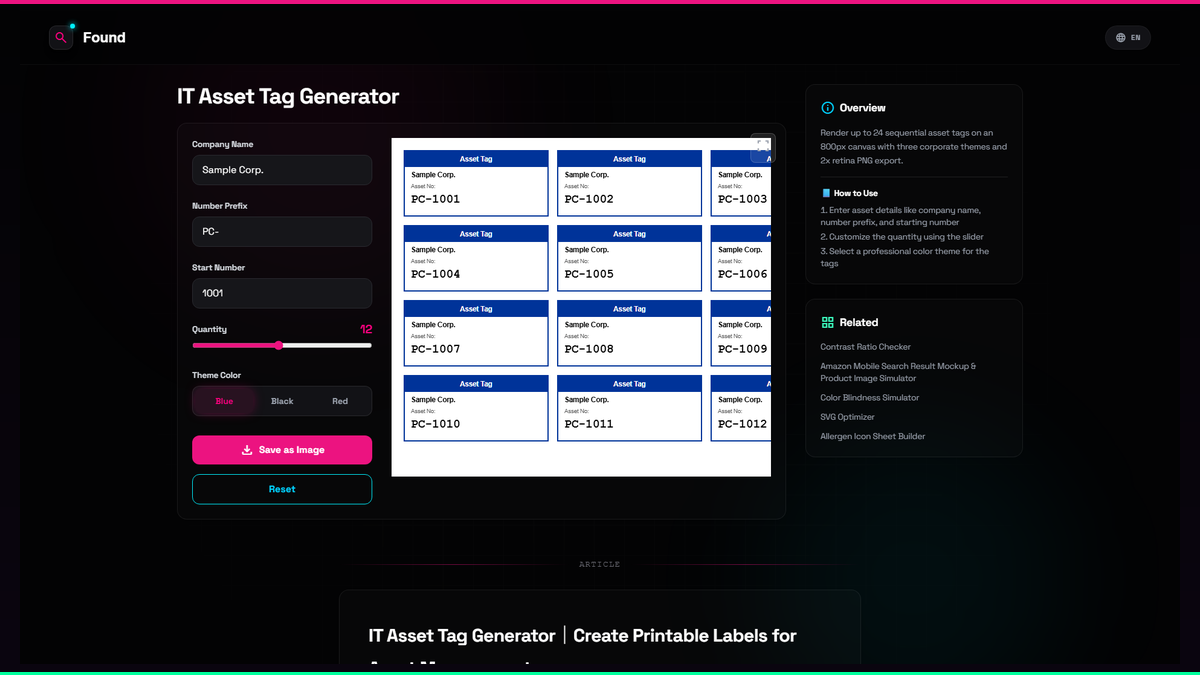Click the Quantity slider handle
1200x675 pixels.
[x=279, y=345]
